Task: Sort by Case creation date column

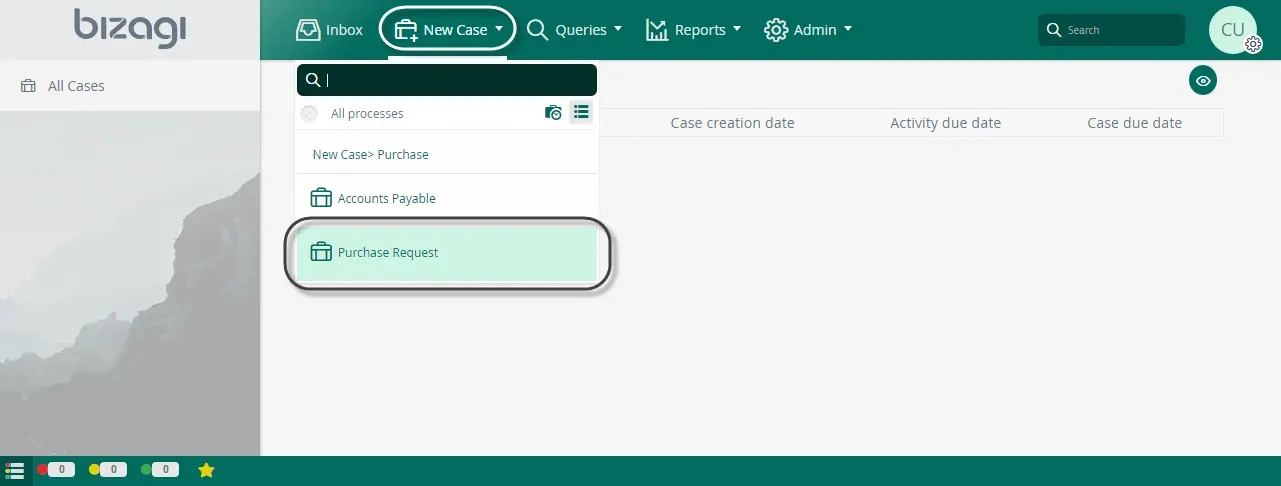Action: click(x=732, y=123)
